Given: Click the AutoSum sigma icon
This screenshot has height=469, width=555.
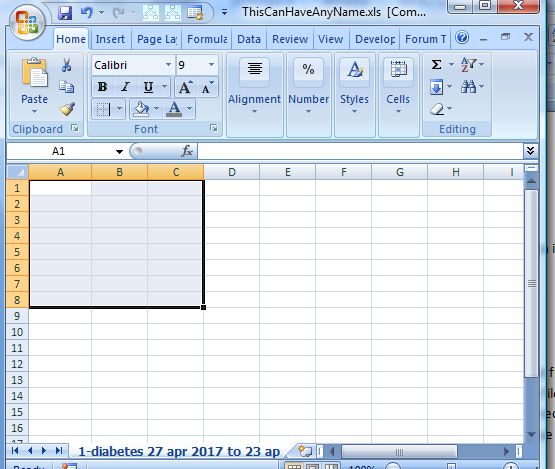Looking at the screenshot, I should (x=437, y=64).
